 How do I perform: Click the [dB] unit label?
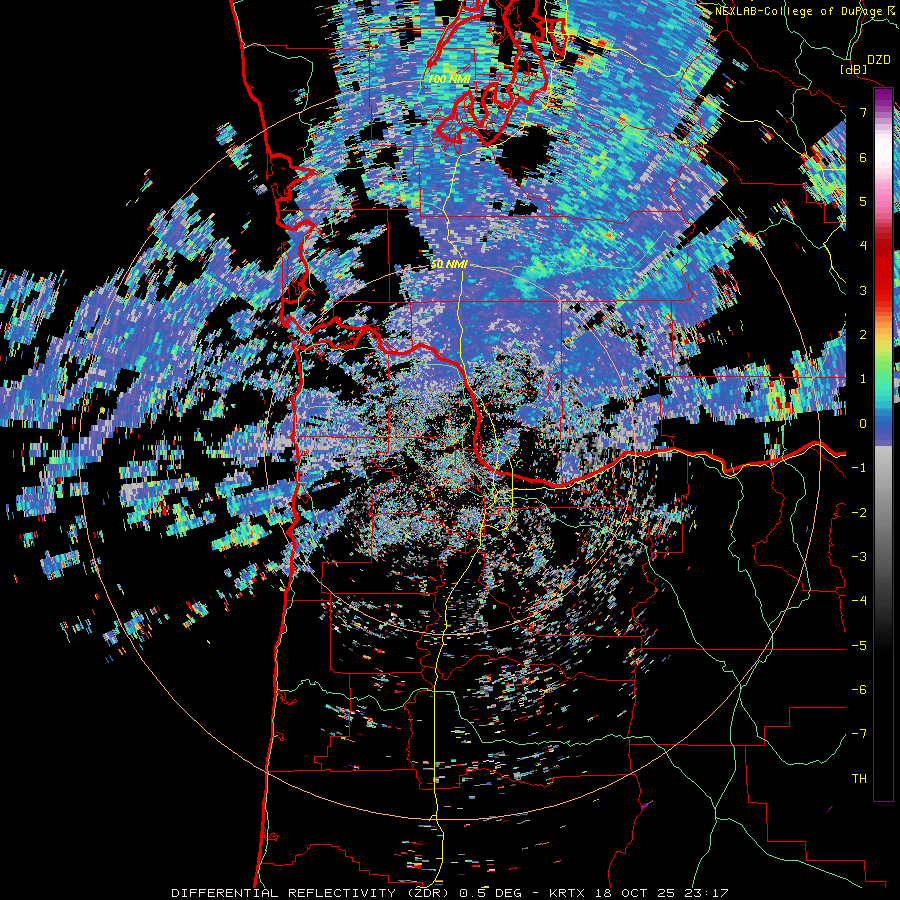(x=854, y=69)
